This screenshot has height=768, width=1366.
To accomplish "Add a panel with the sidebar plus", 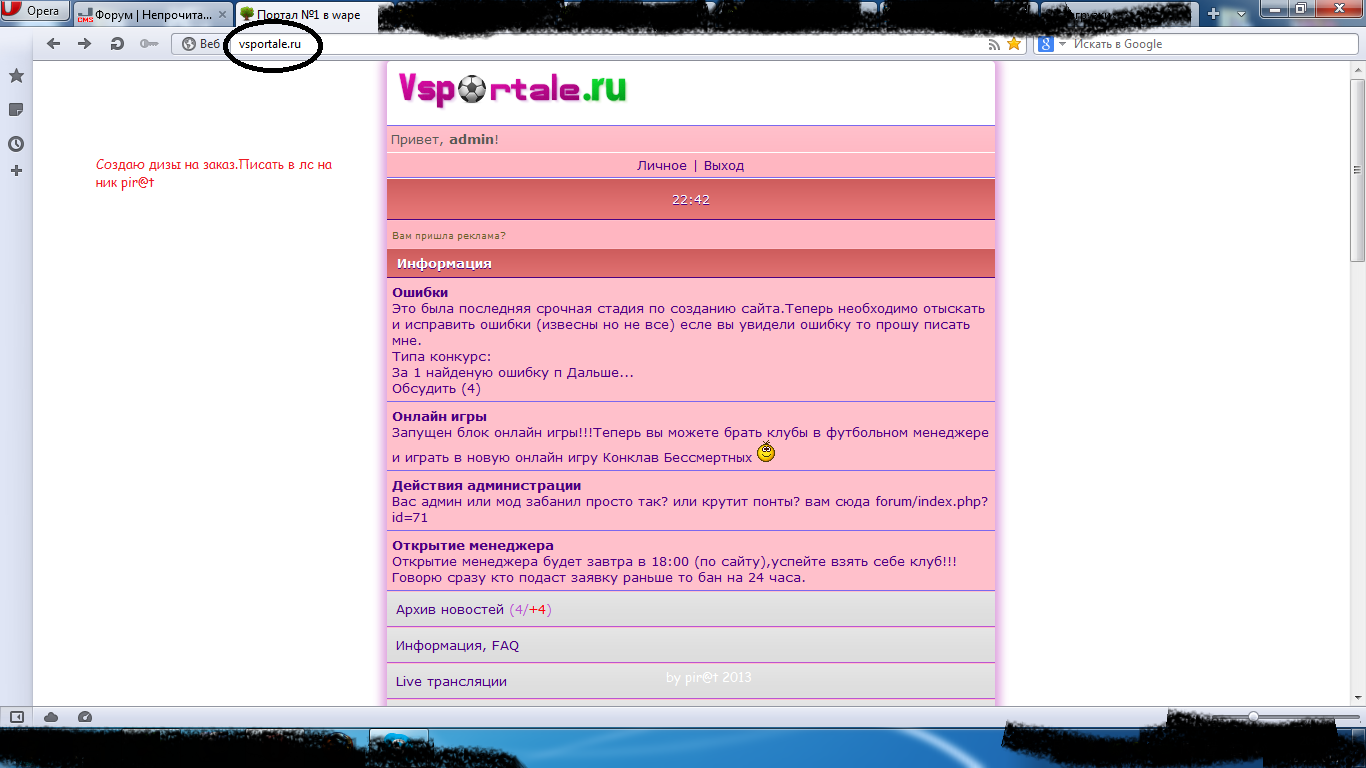I will tap(16, 171).
